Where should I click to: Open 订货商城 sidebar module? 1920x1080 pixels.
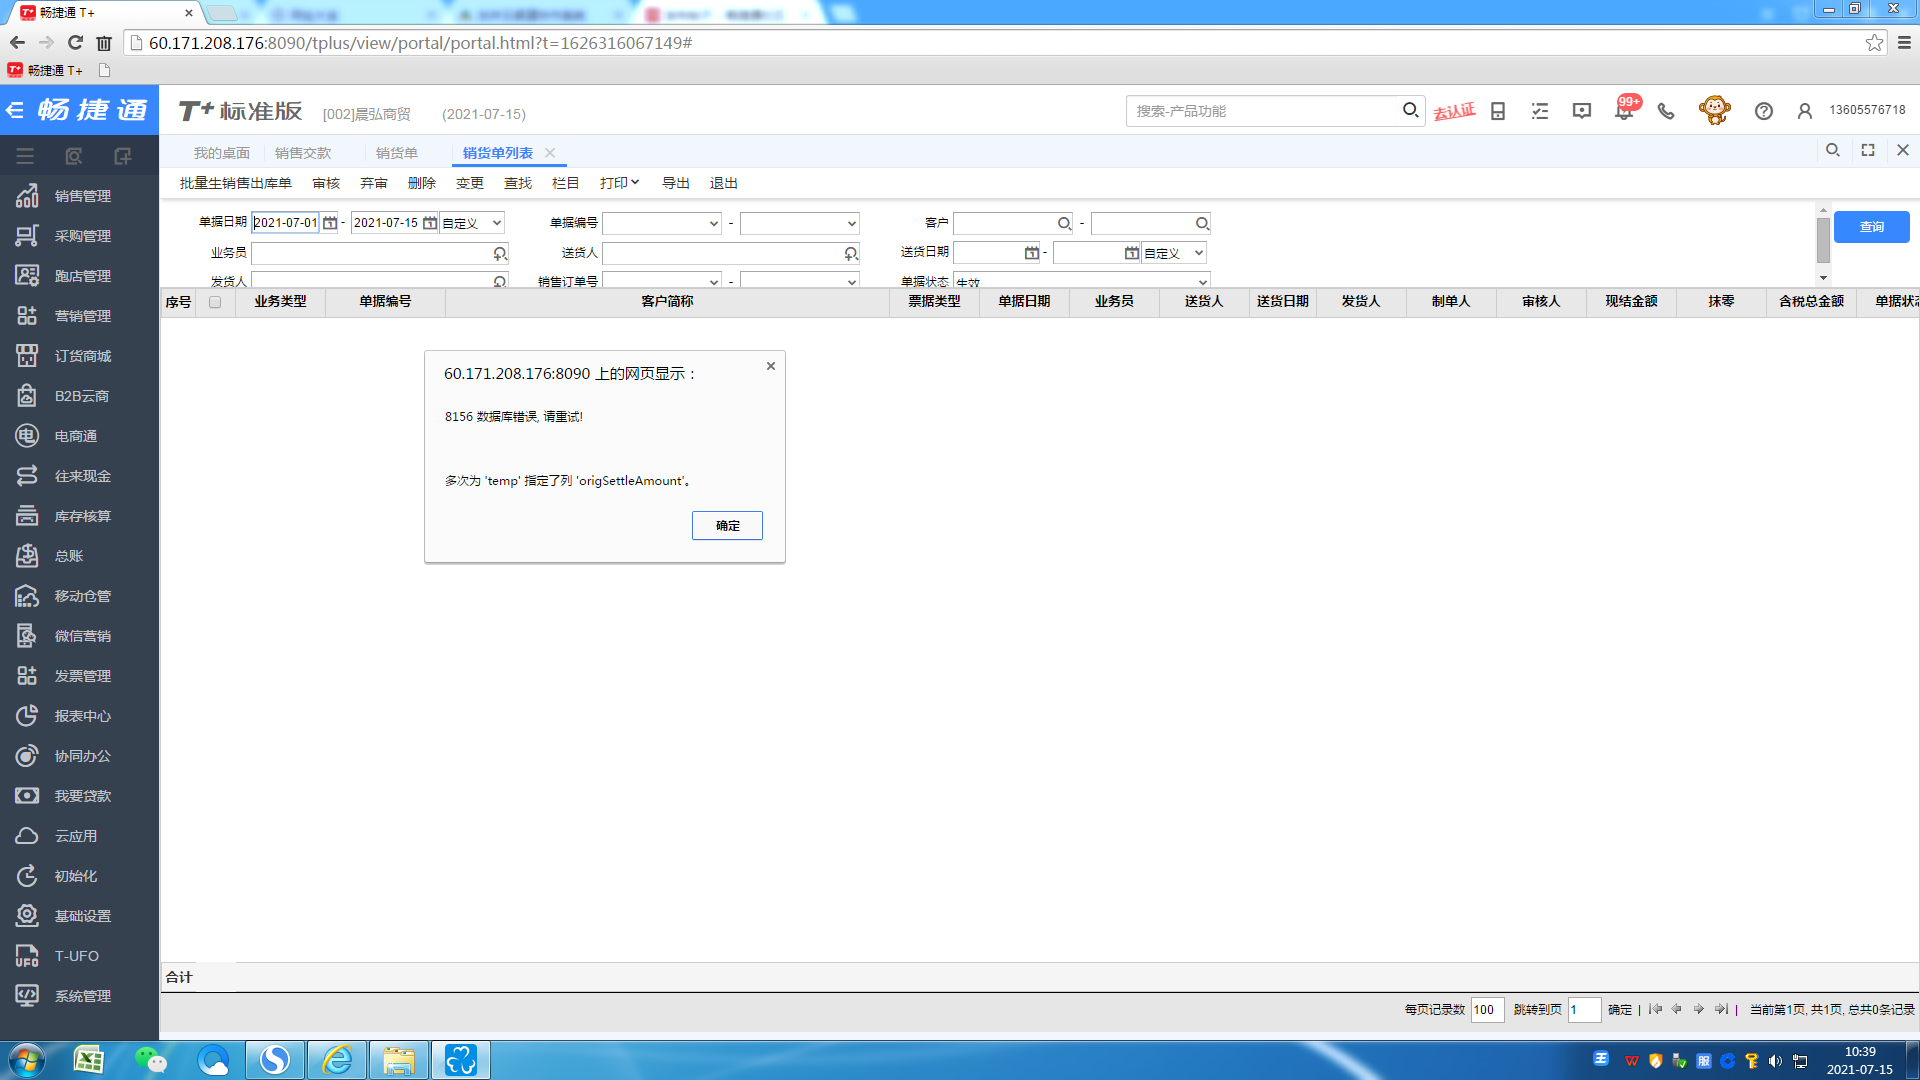(x=80, y=356)
